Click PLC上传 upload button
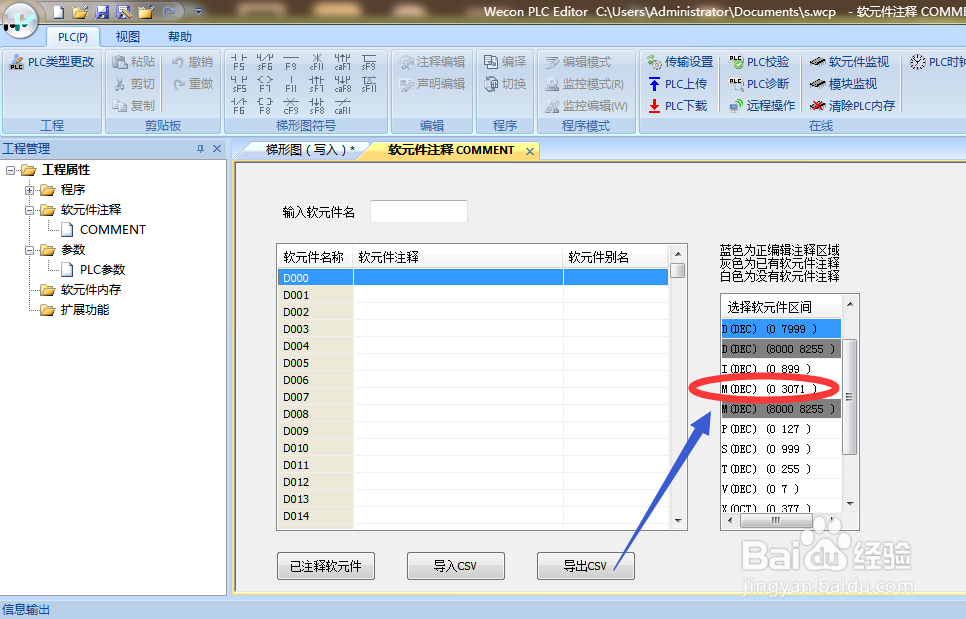966x619 pixels. (x=677, y=84)
